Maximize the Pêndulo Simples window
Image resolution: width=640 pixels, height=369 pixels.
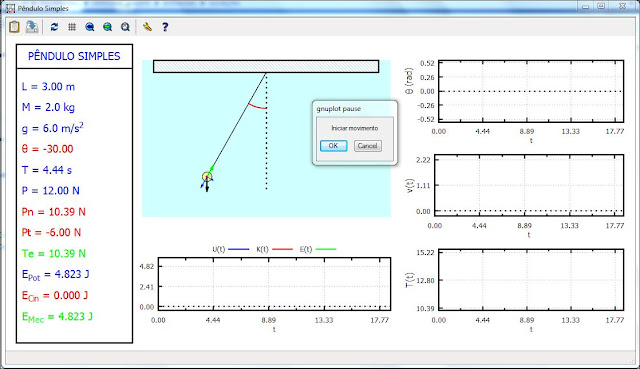601,6
